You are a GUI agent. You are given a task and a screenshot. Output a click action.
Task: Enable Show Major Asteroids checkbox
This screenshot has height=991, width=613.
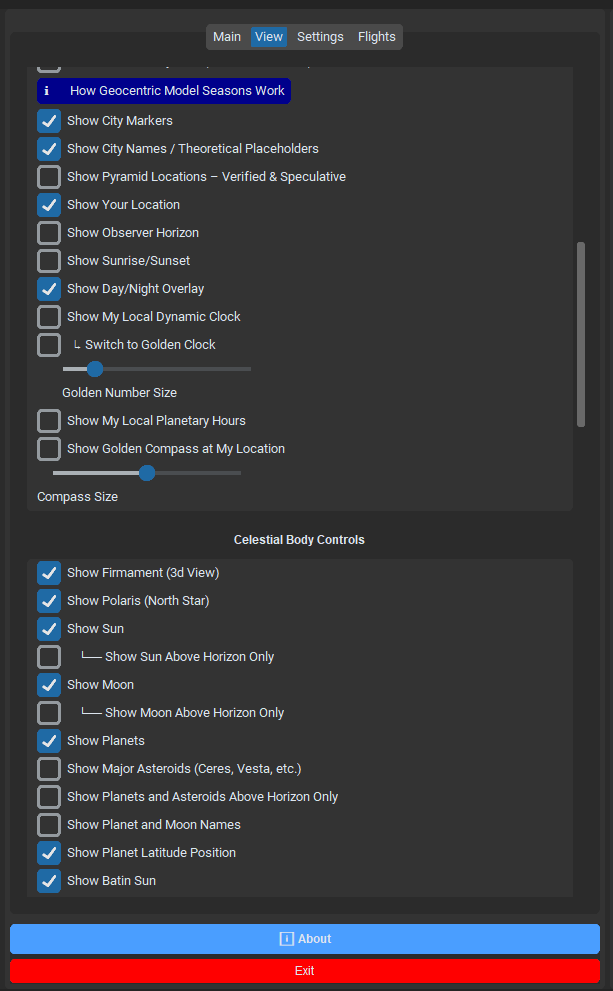tap(49, 769)
